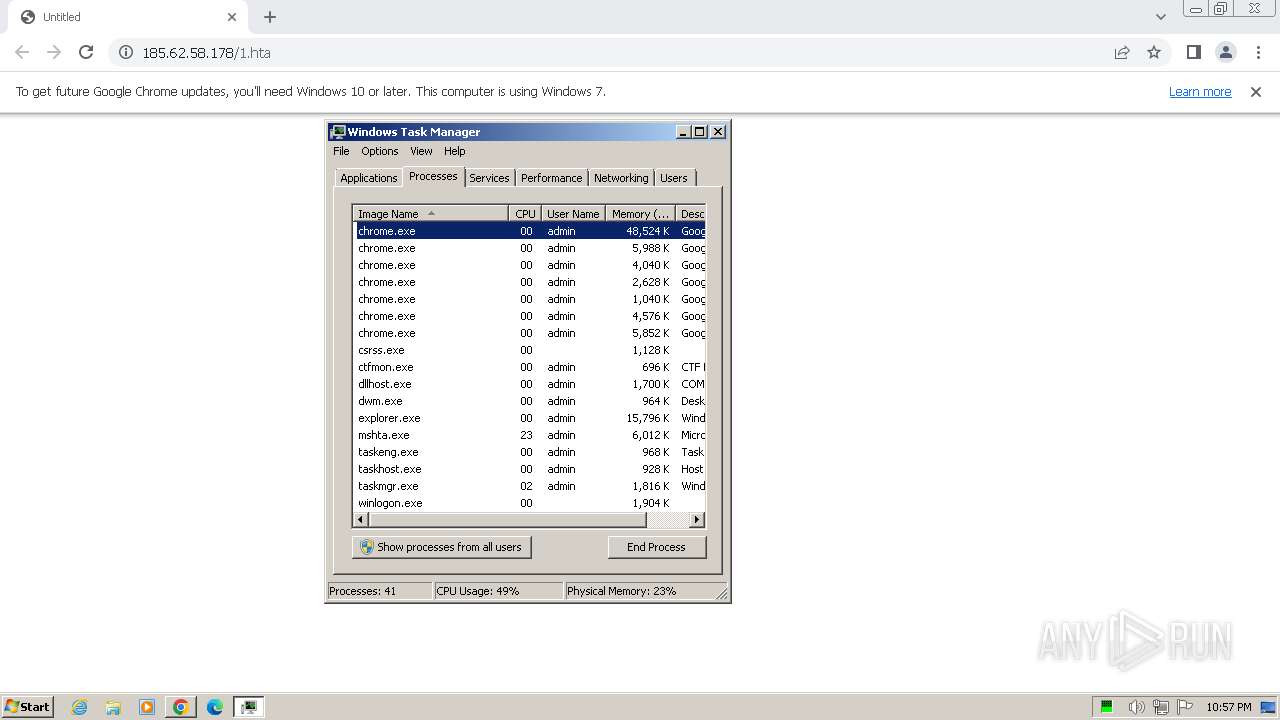Open Task Manager View menu
Screen dimensions: 1280x720
pos(421,151)
